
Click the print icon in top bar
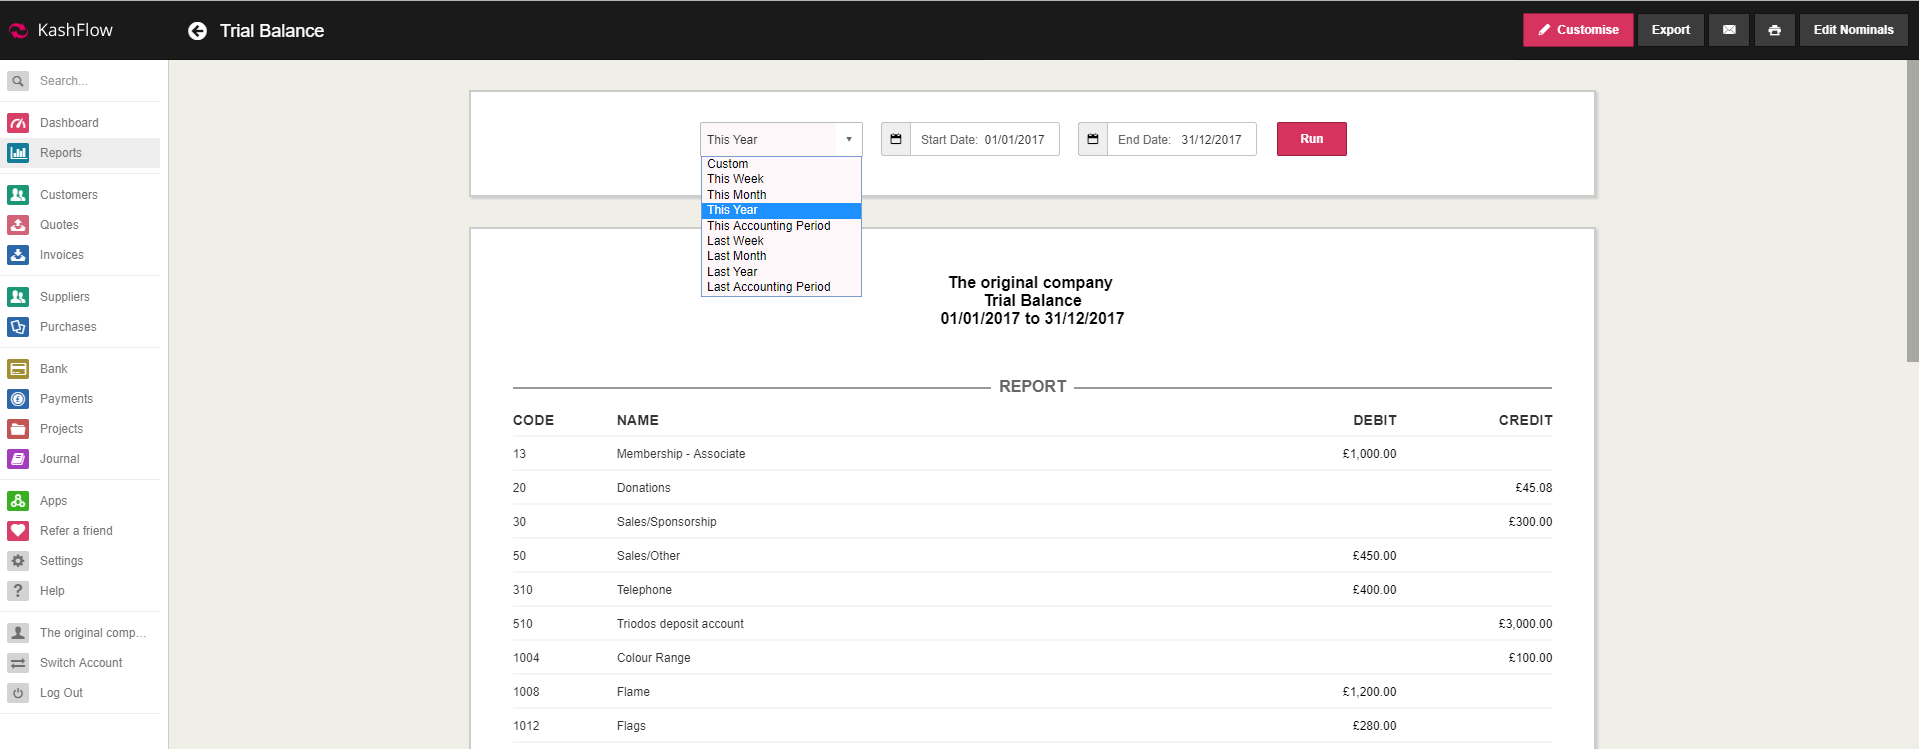[1774, 30]
